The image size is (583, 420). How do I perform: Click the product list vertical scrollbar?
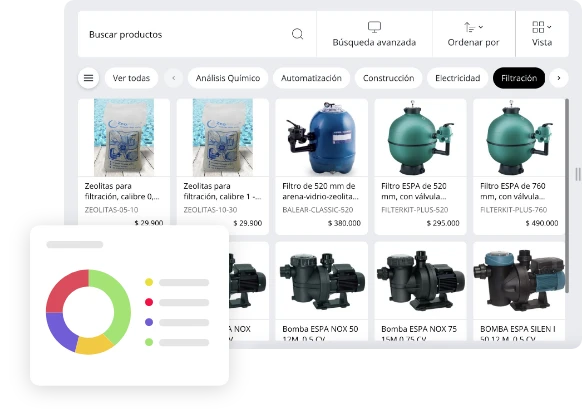tap(567, 196)
